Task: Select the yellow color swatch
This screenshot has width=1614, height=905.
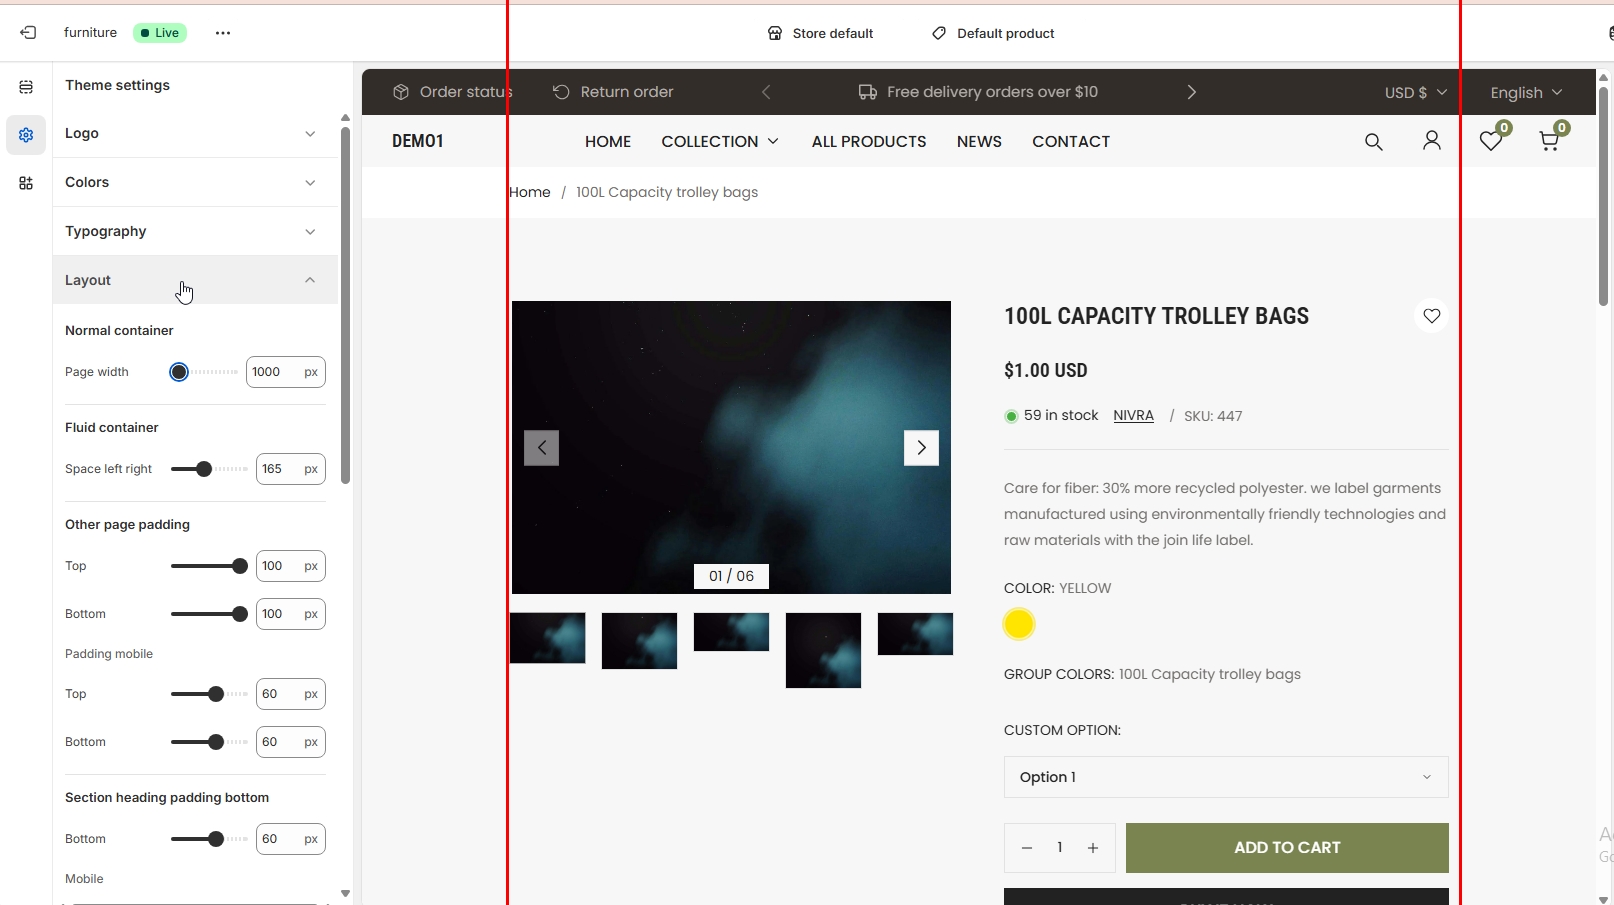Action: [1019, 624]
